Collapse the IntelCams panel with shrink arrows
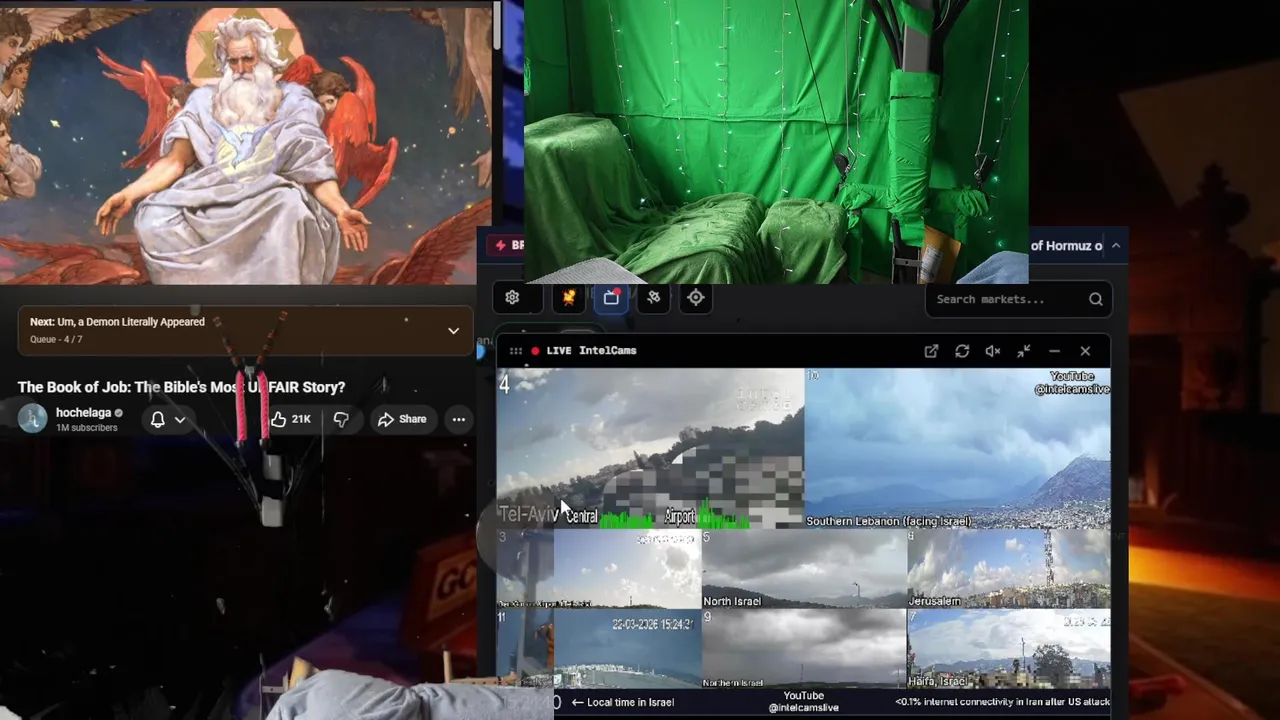Image resolution: width=1280 pixels, height=720 pixels. [1024, 351]
